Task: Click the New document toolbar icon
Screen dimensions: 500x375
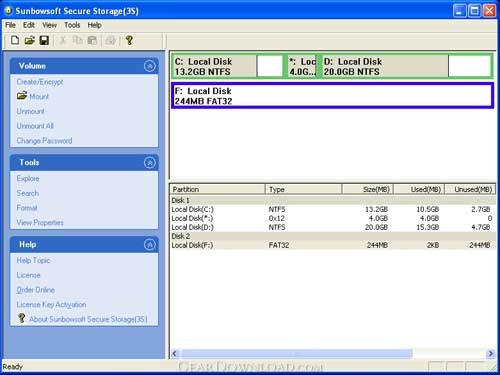Action: (x=15, y=40)
